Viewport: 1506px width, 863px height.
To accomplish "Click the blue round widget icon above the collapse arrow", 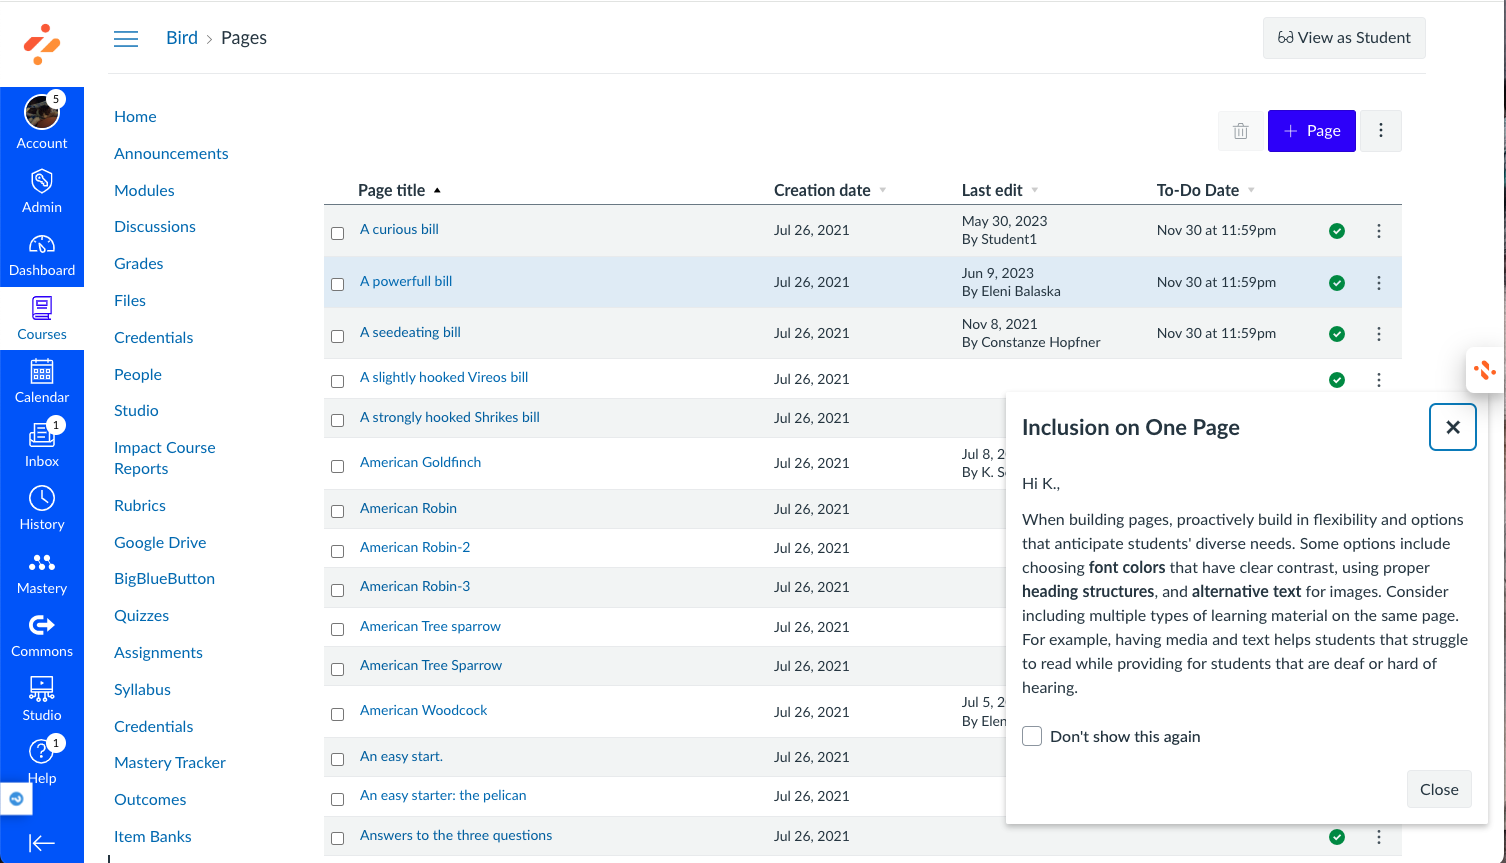I will tap(16, 799).
